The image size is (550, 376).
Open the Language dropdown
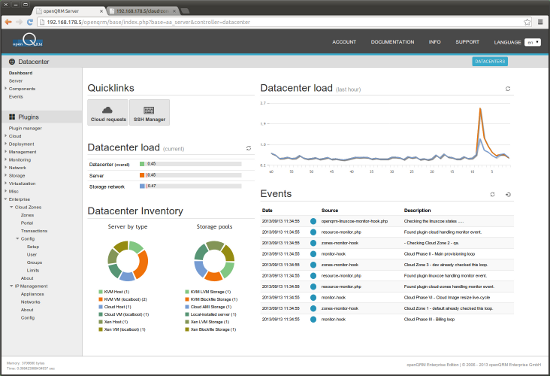[532, 42]
